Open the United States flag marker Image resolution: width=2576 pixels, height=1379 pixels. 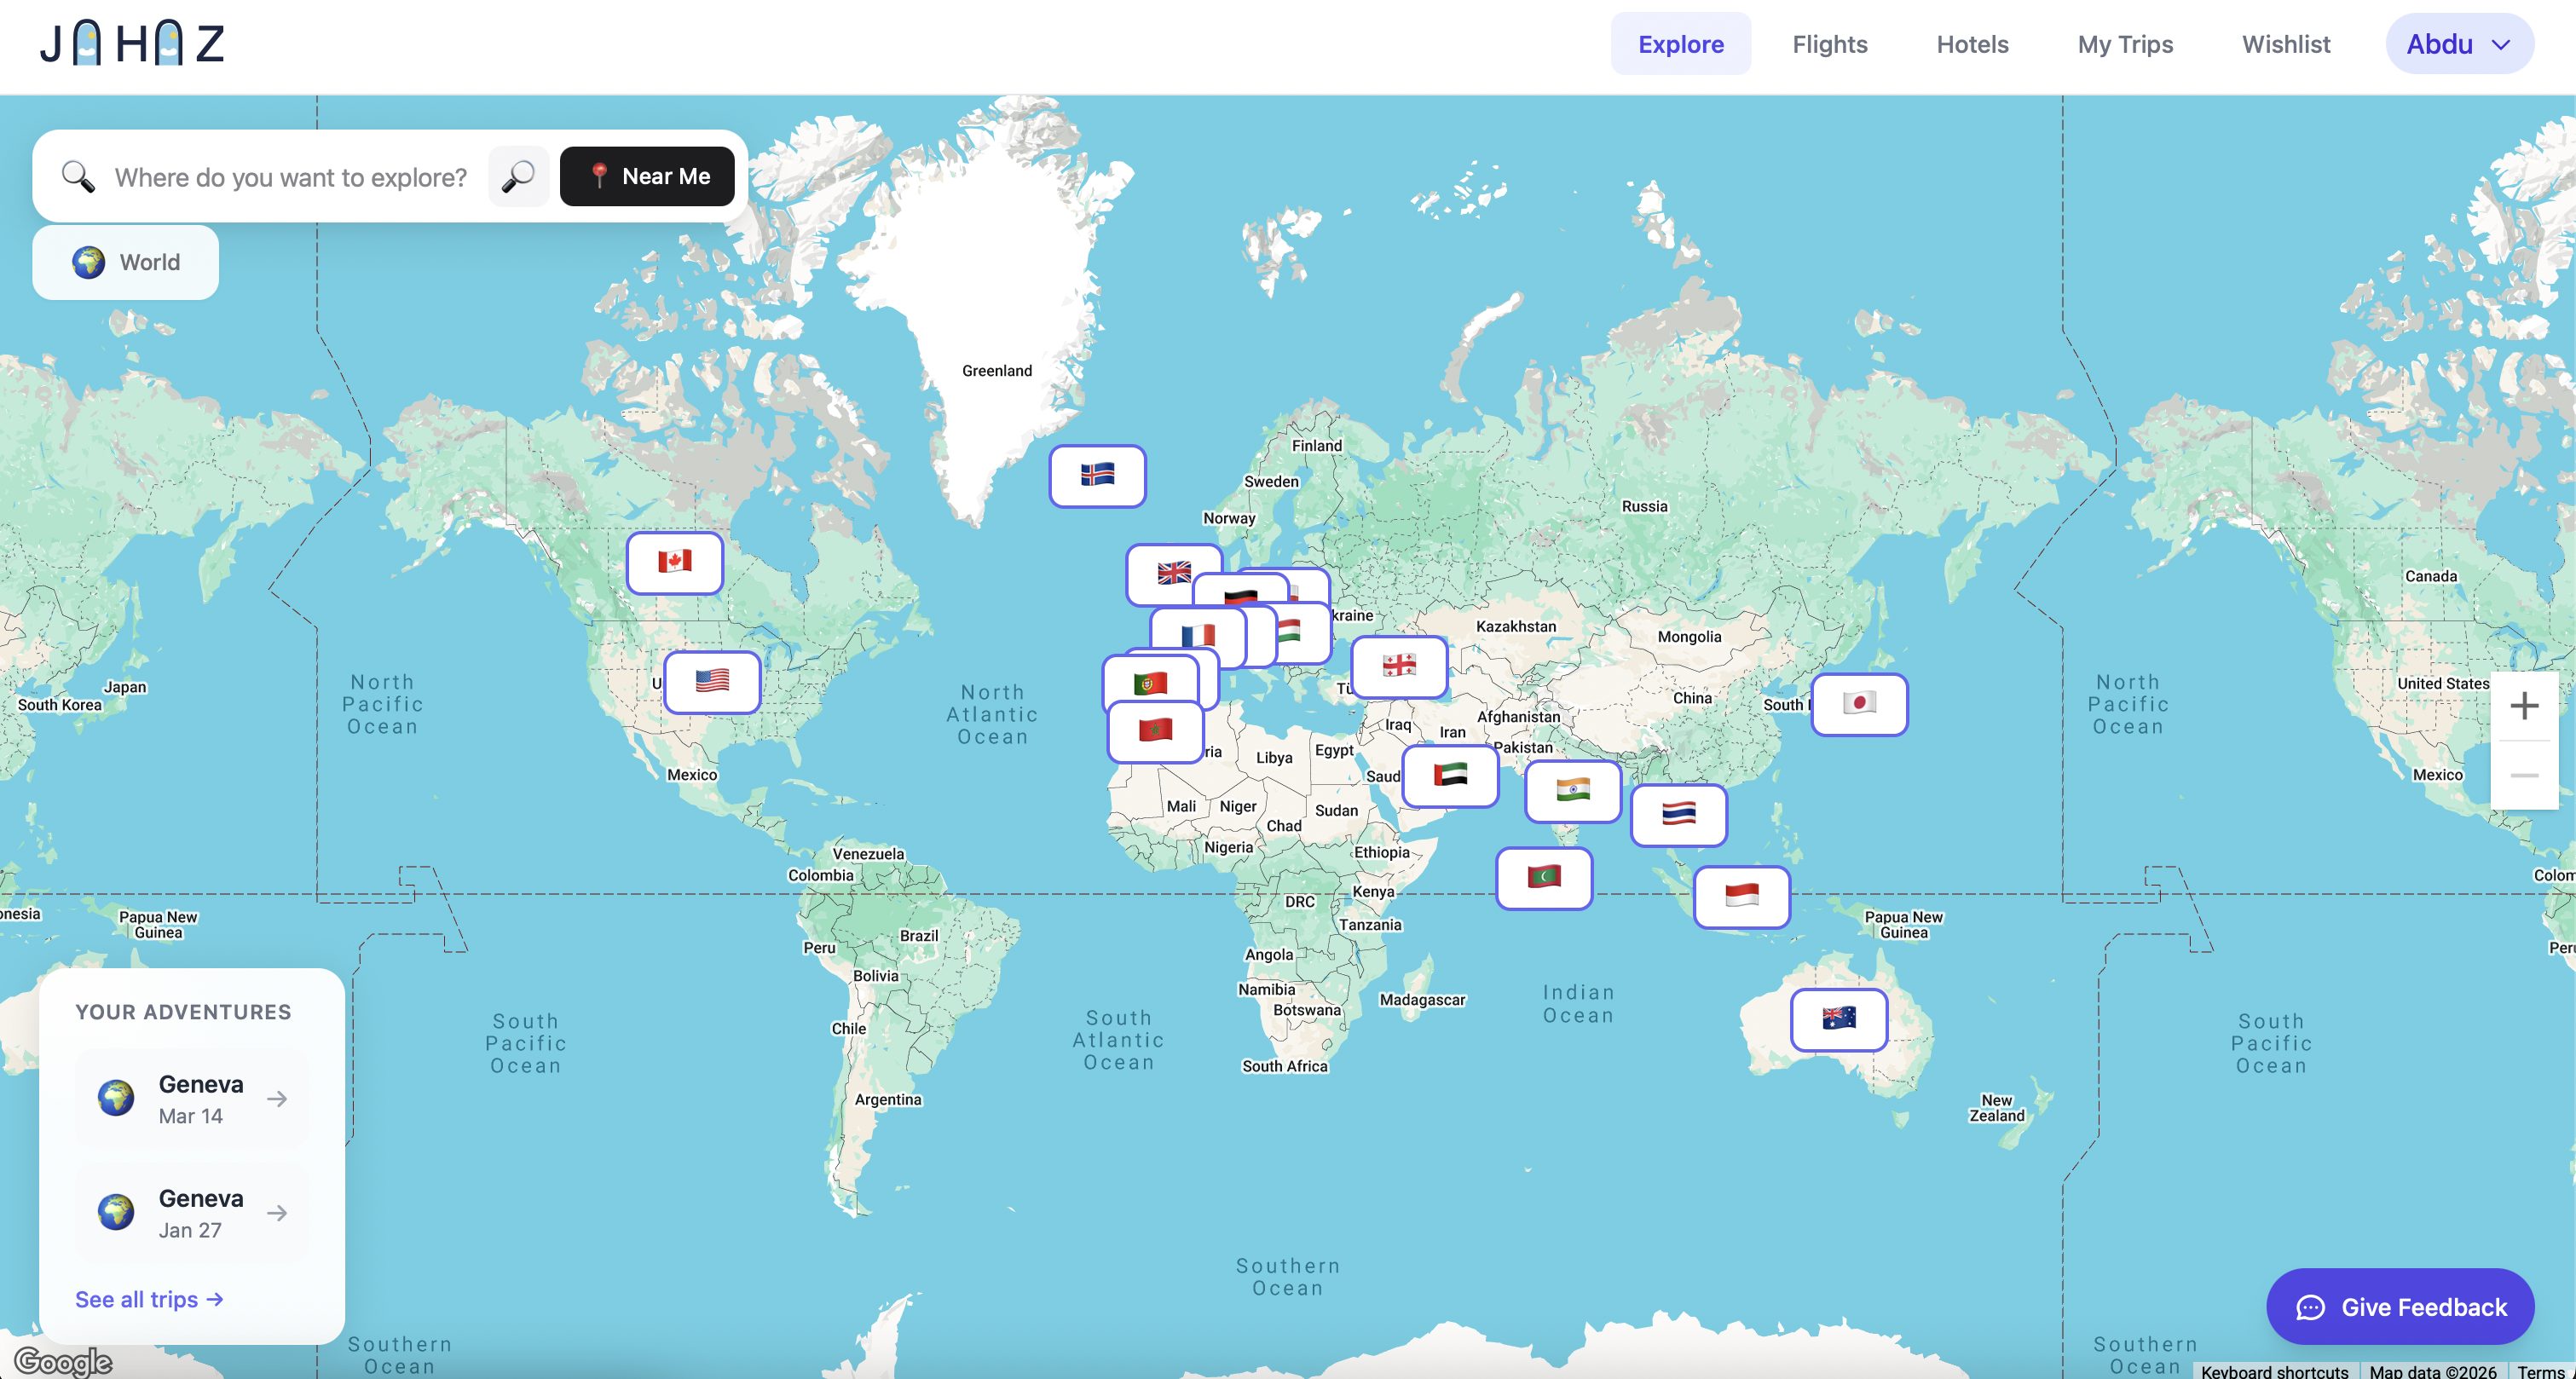711,682
